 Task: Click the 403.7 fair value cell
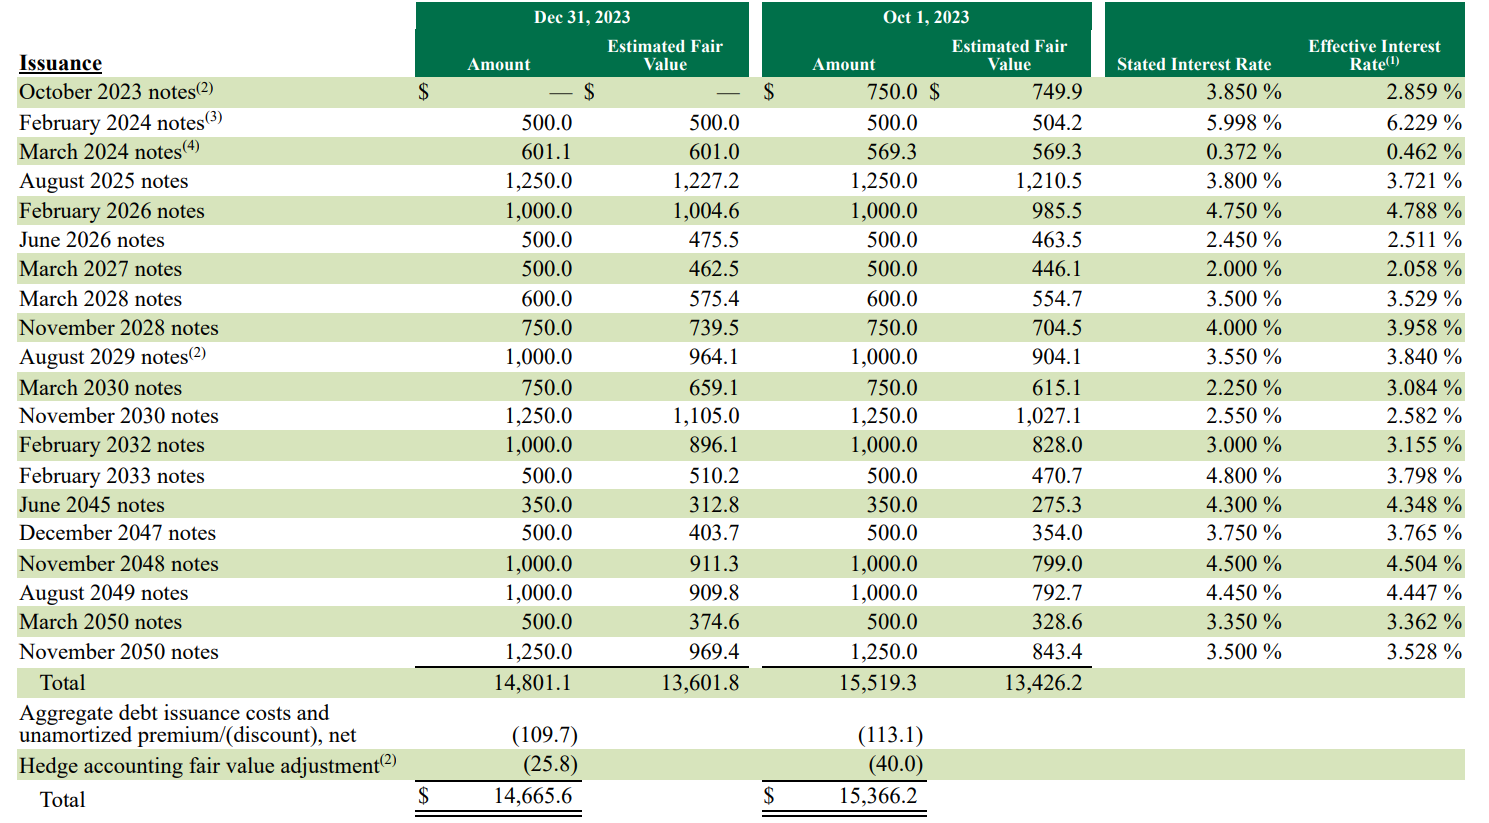714,533
